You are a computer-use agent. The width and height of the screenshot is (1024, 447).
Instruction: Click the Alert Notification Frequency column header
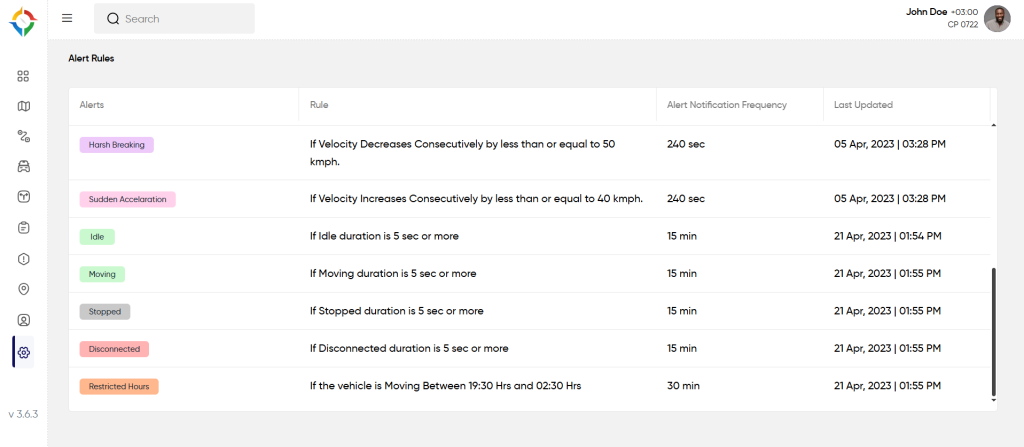coord(726,105)
